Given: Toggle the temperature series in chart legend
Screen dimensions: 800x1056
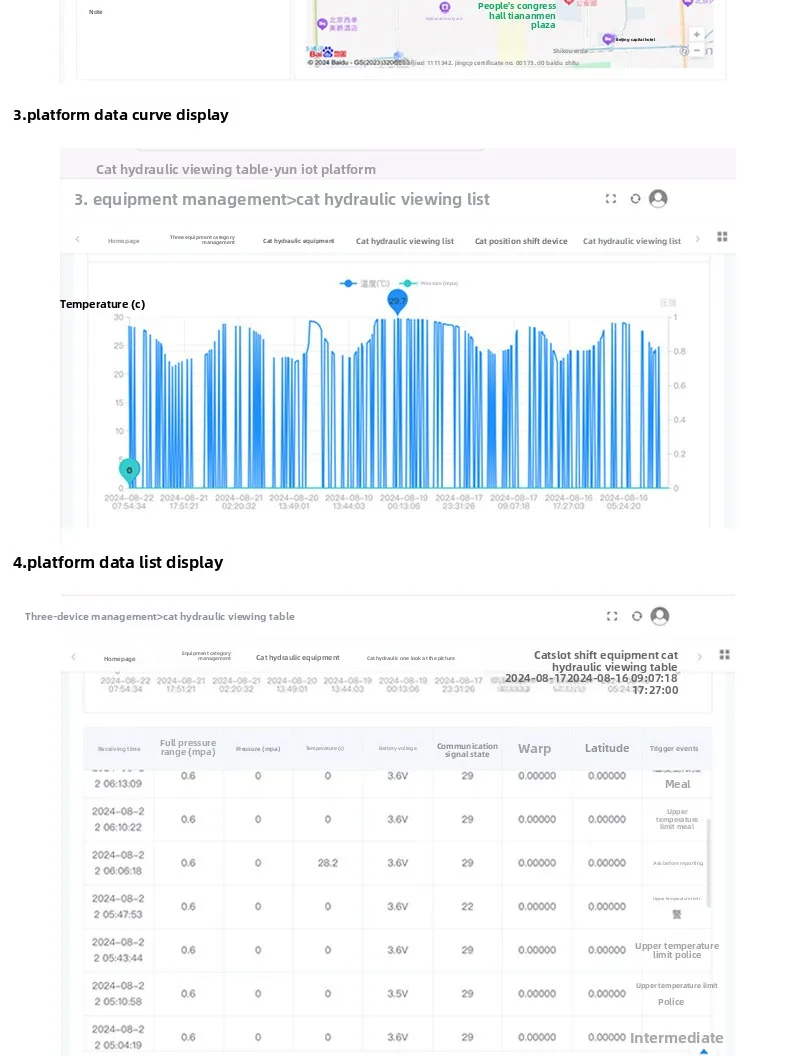Looking at the screenshot, I should pyautogui.click(x=364, y=284).
